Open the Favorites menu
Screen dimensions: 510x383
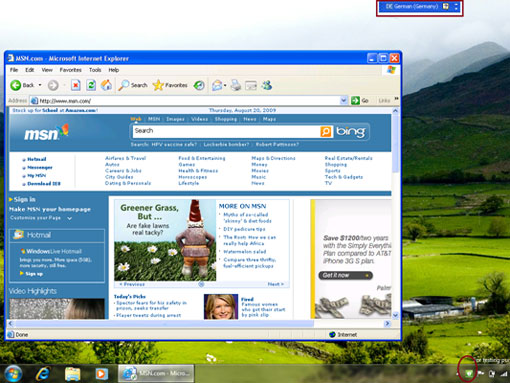[71, 70]
